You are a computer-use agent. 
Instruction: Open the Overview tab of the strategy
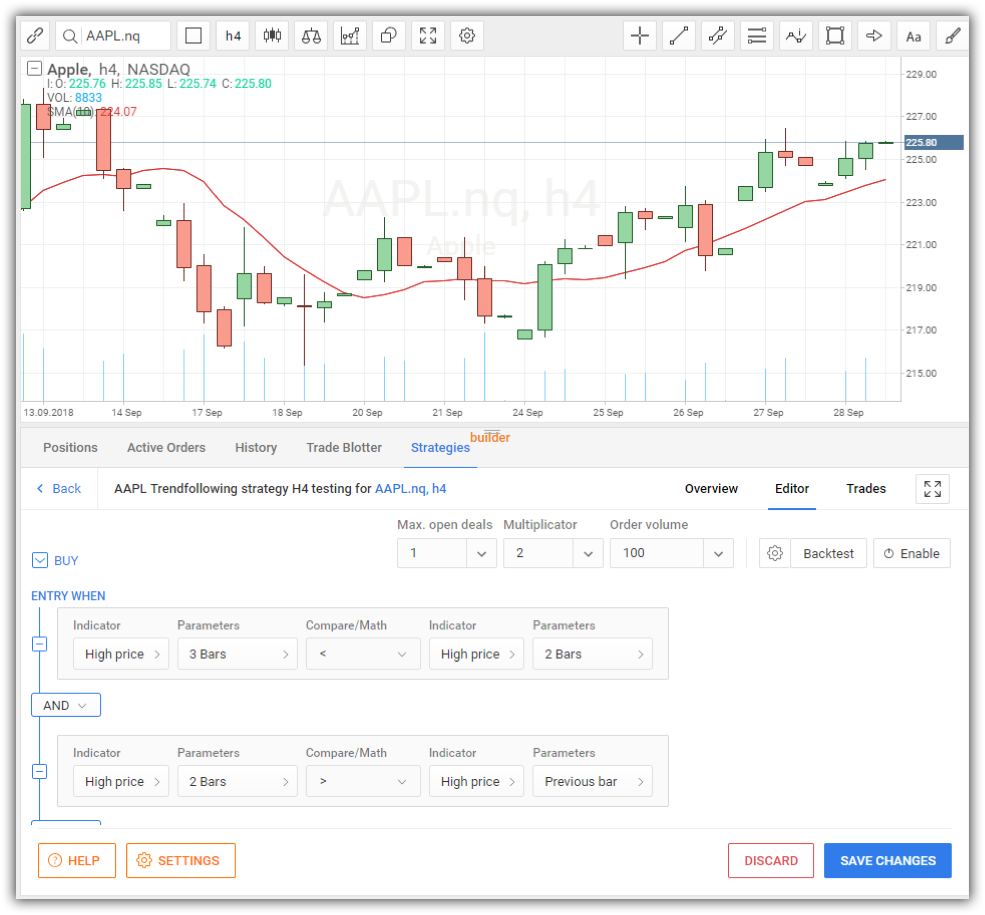click(711, 489)
